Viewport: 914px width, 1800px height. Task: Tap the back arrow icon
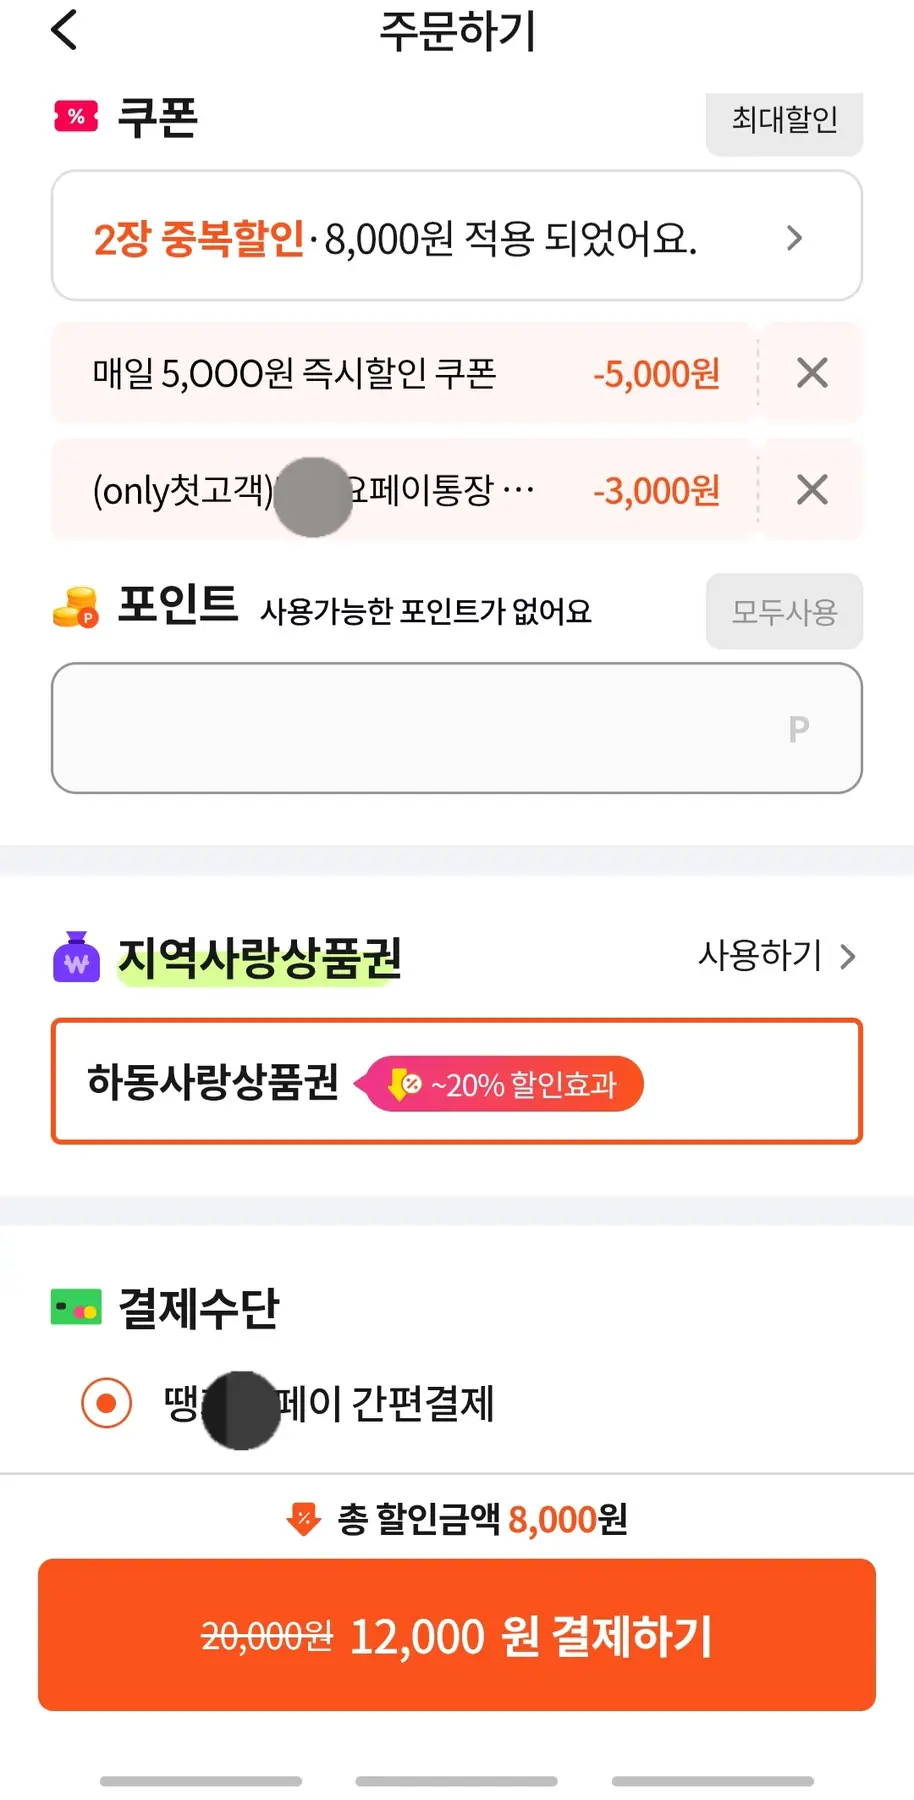click(64, 30)
